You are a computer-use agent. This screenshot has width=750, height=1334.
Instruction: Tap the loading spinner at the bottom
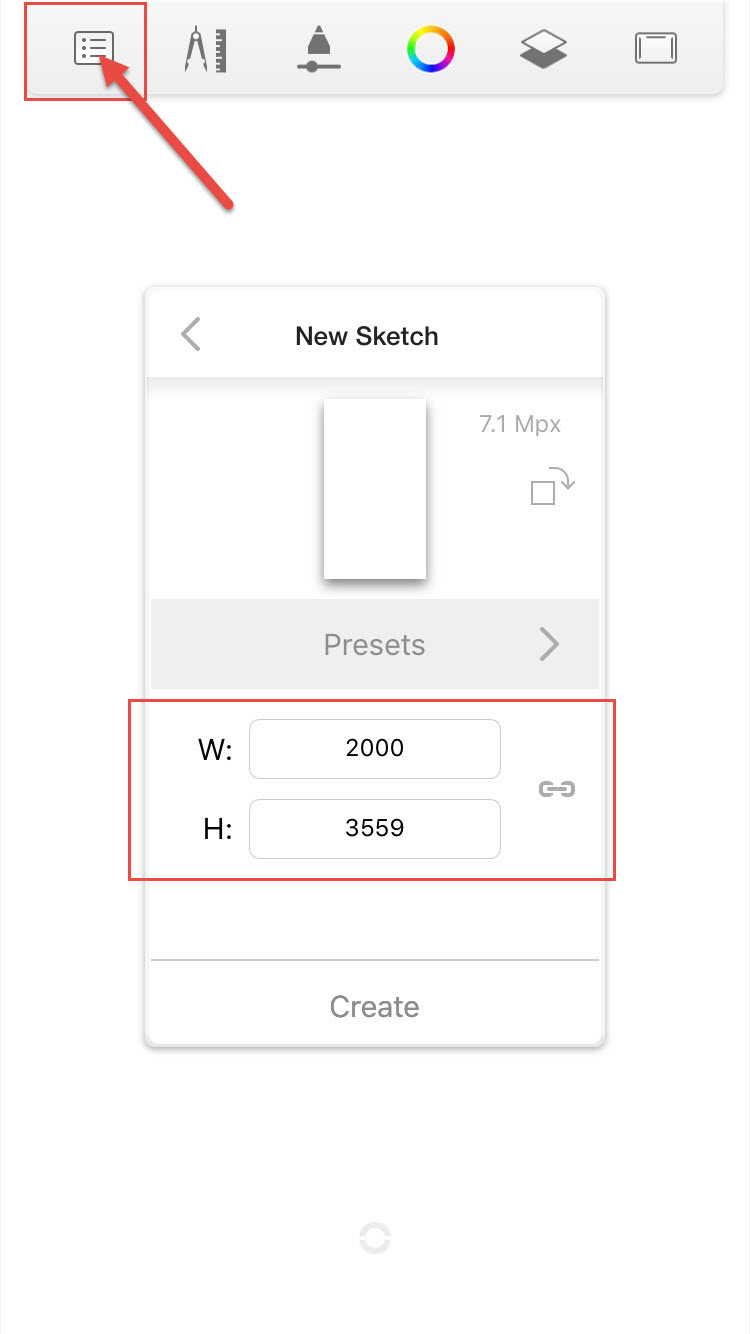coord(374,1239)
